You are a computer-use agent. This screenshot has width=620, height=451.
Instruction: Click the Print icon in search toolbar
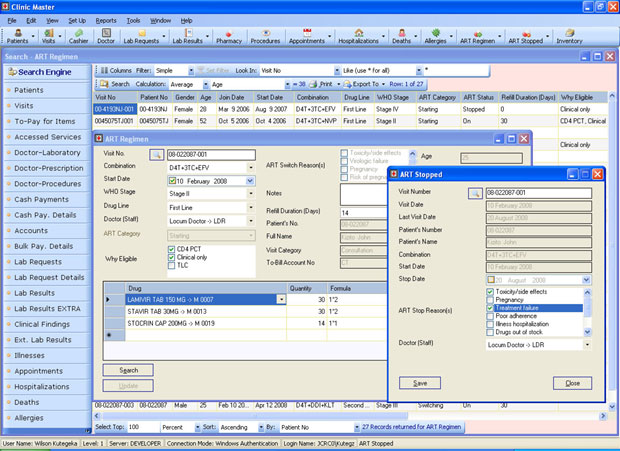(x=313, y=84)
